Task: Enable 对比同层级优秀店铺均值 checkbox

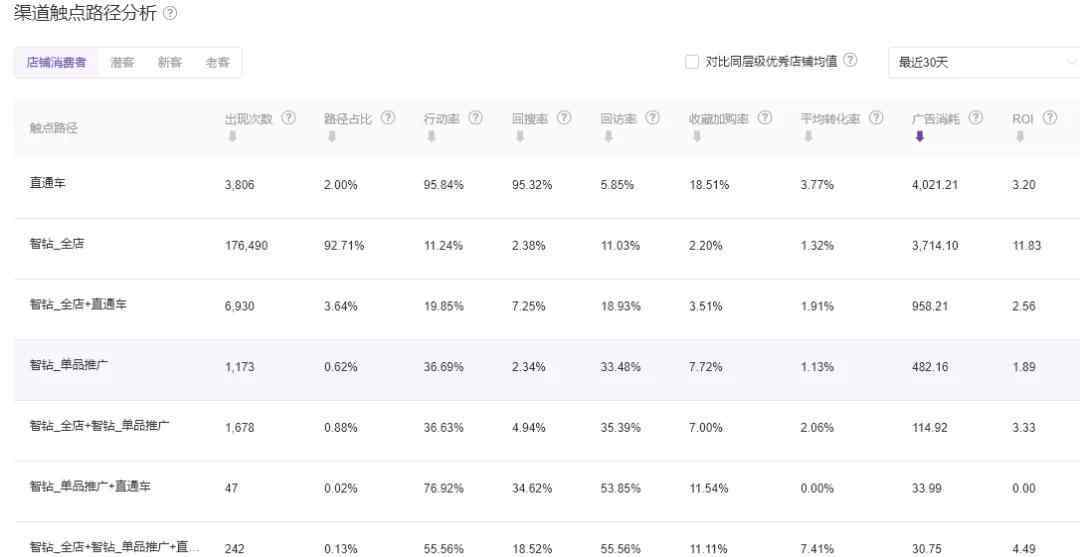Action: (x=692, y=62)
